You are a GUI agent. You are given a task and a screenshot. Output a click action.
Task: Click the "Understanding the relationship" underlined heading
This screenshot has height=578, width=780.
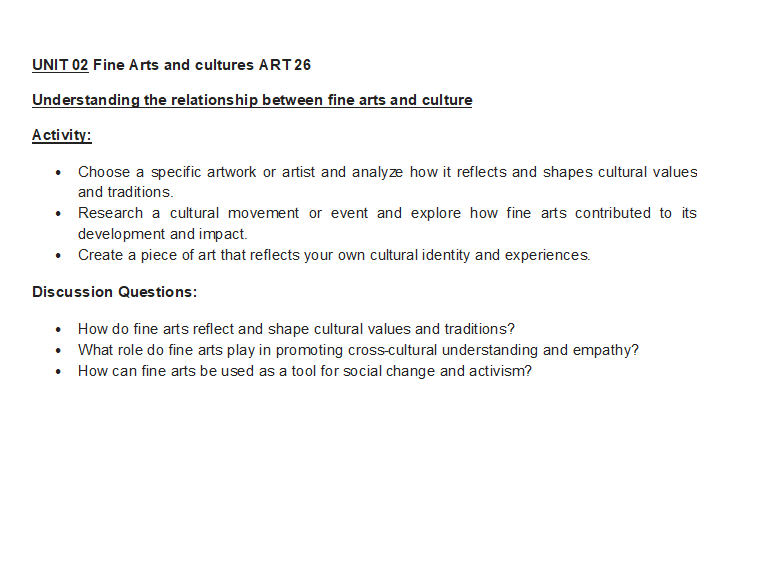(x=252, y=100)
